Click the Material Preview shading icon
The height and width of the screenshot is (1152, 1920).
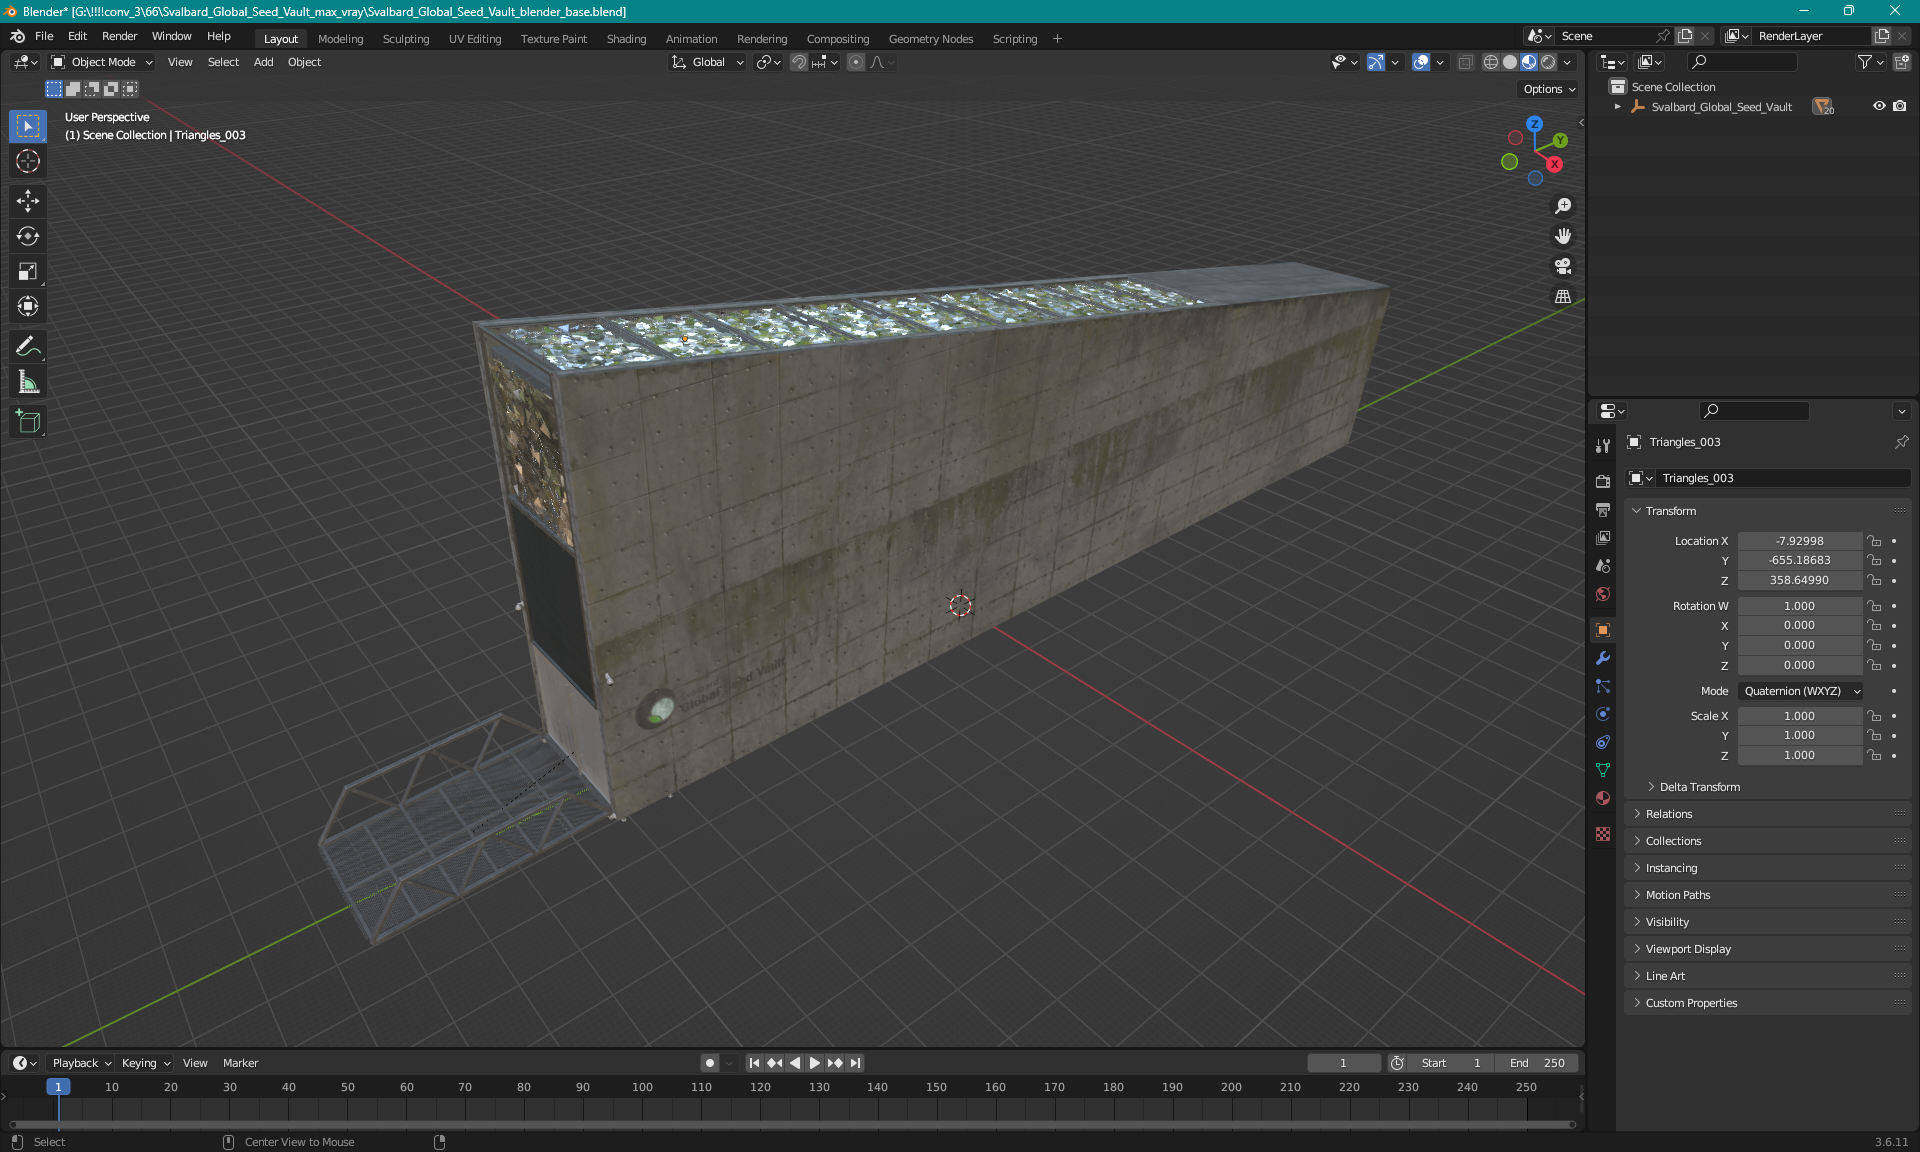[1526, 62]
